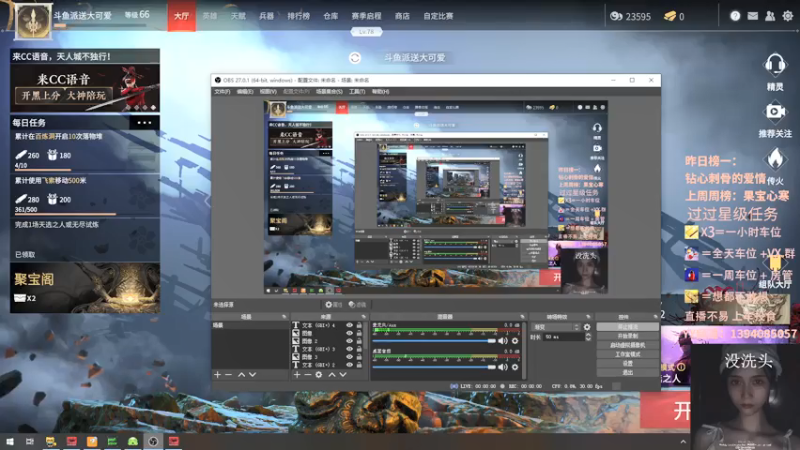
Task: Click the 传火 flame icon
Action: [x=775, y=159]
